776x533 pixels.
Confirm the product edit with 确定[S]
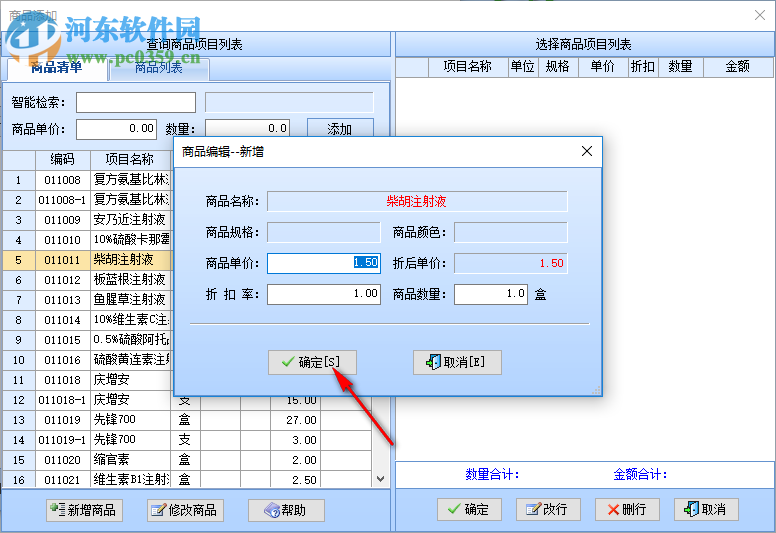312,362
